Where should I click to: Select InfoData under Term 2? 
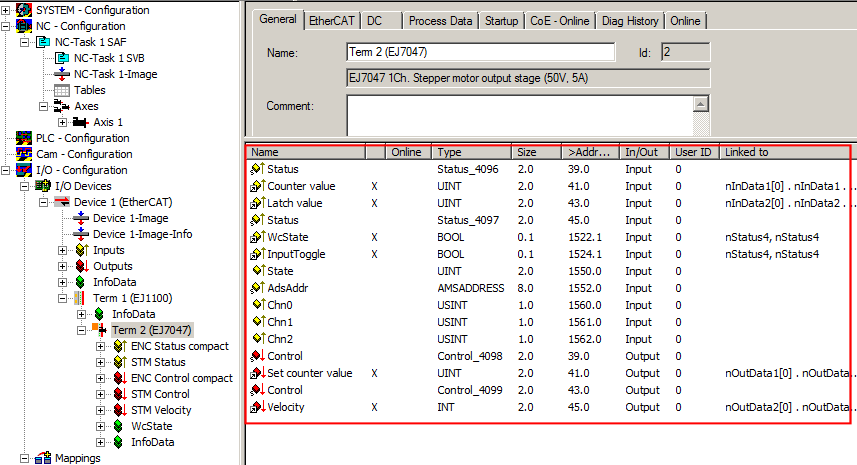152,442
